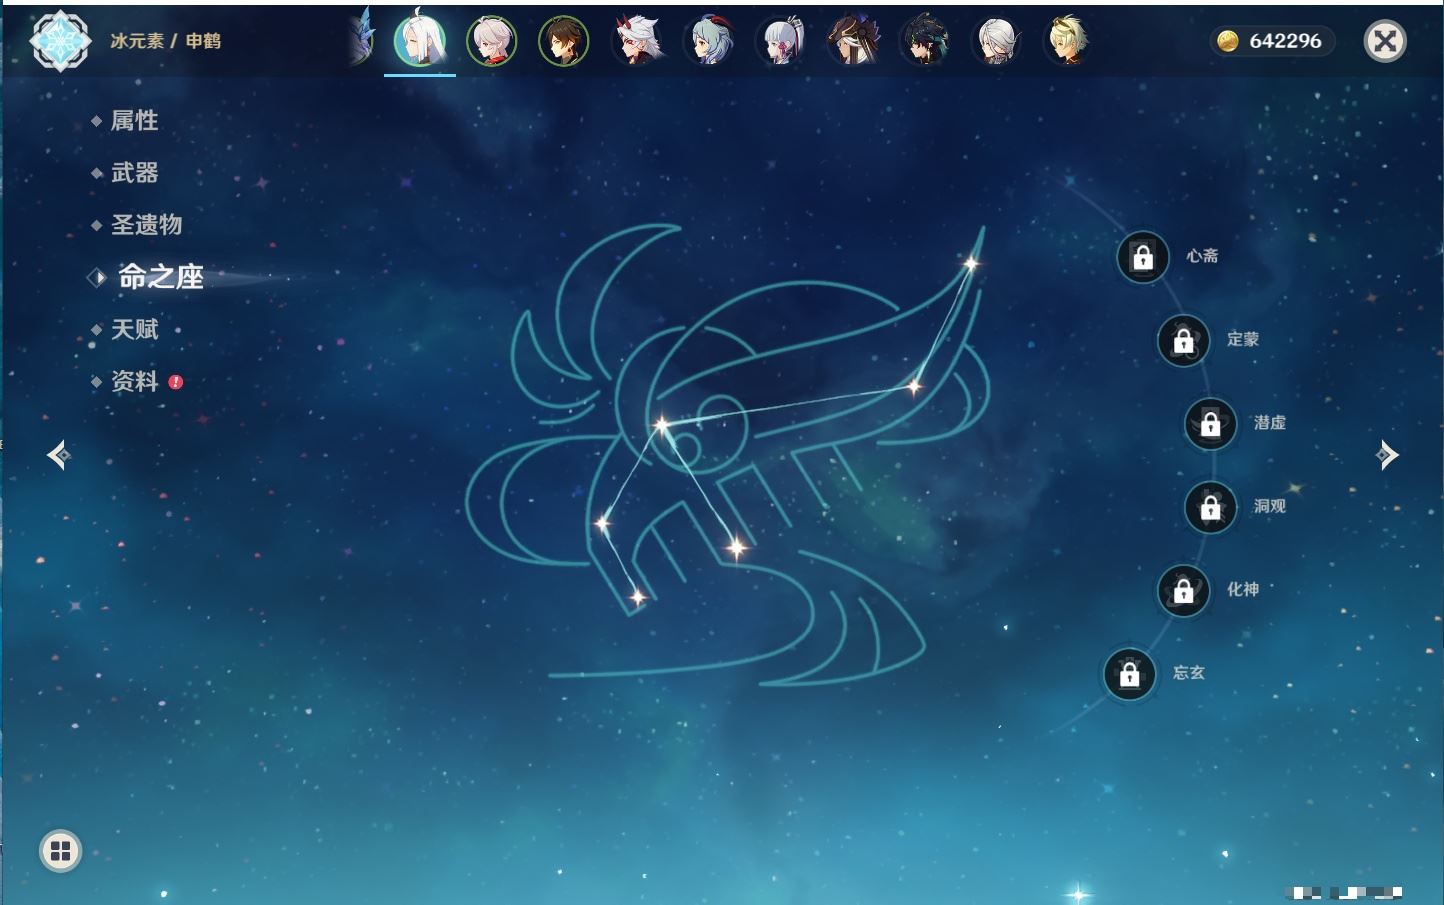
Task: Open locked constellation 化神
Action: 1184,590
